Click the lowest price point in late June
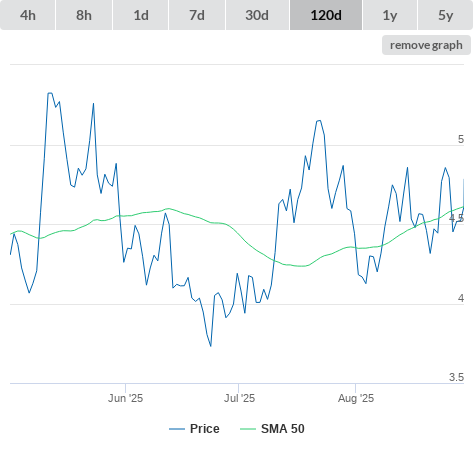This screenshot has height=455, width=474. (211, 346)
